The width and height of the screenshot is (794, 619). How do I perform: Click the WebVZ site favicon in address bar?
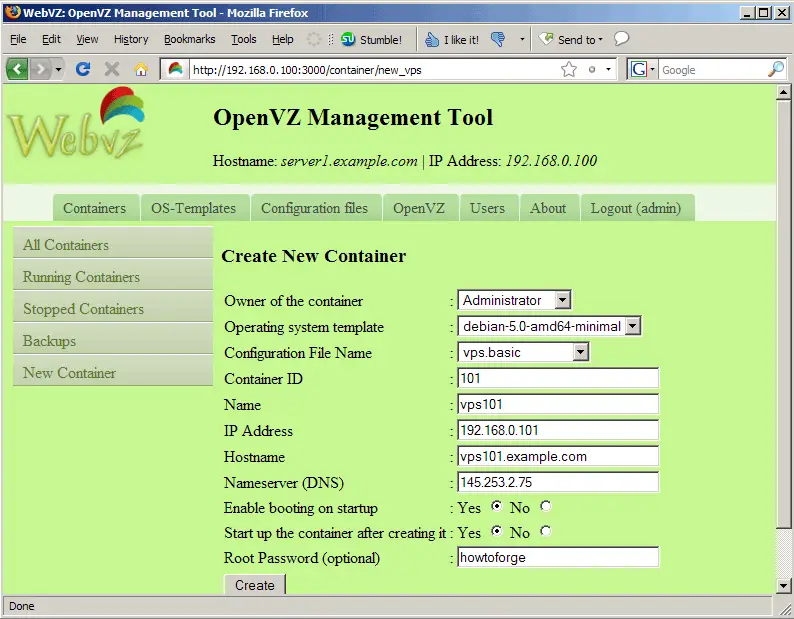(x=175, y=69)
